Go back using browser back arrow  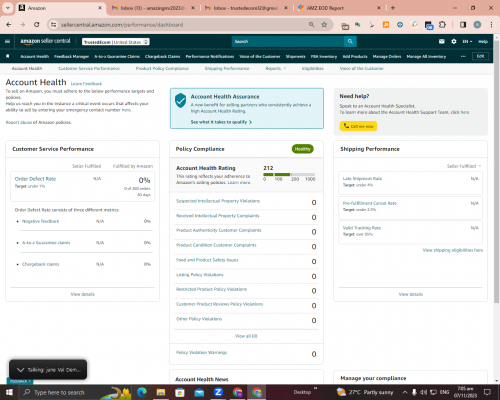pyautogui.click(x=9, y=25)
